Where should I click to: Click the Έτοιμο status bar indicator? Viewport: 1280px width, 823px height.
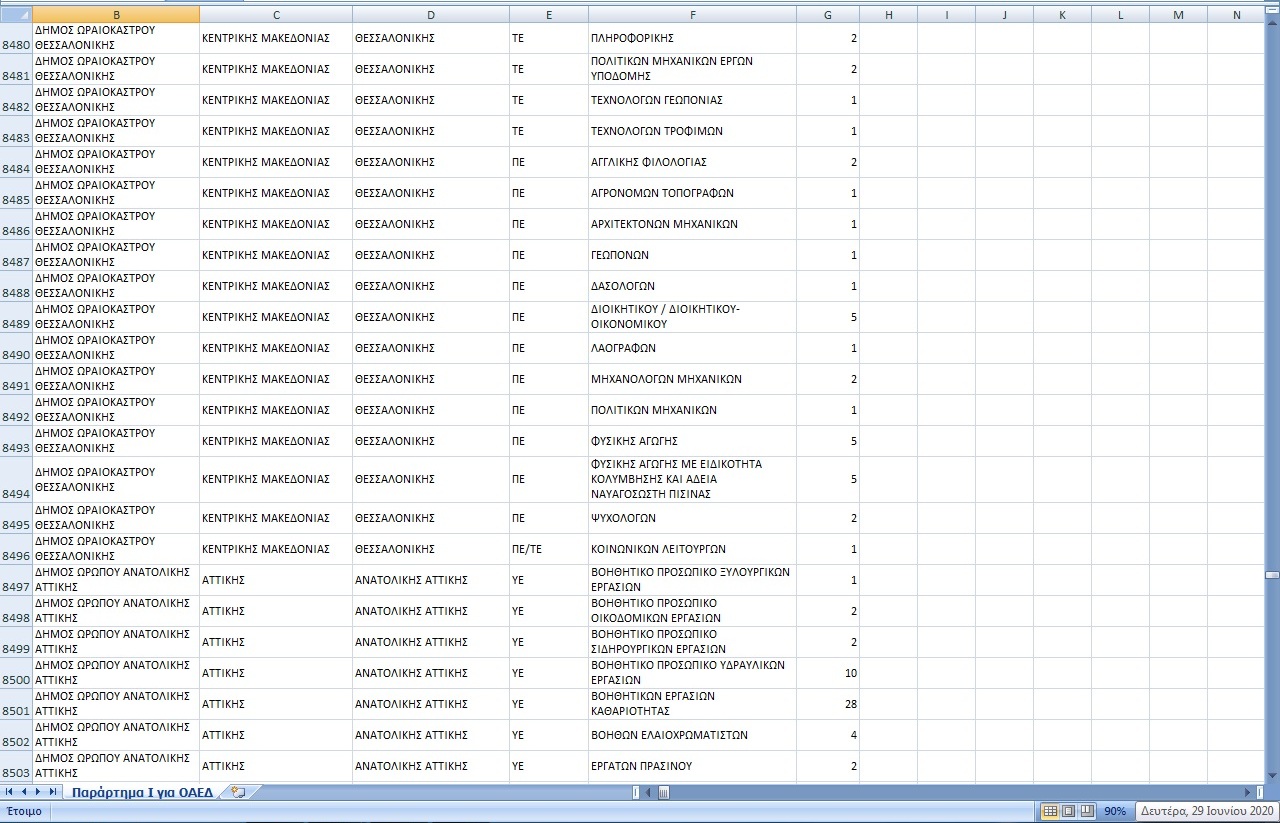pos(25,811)
